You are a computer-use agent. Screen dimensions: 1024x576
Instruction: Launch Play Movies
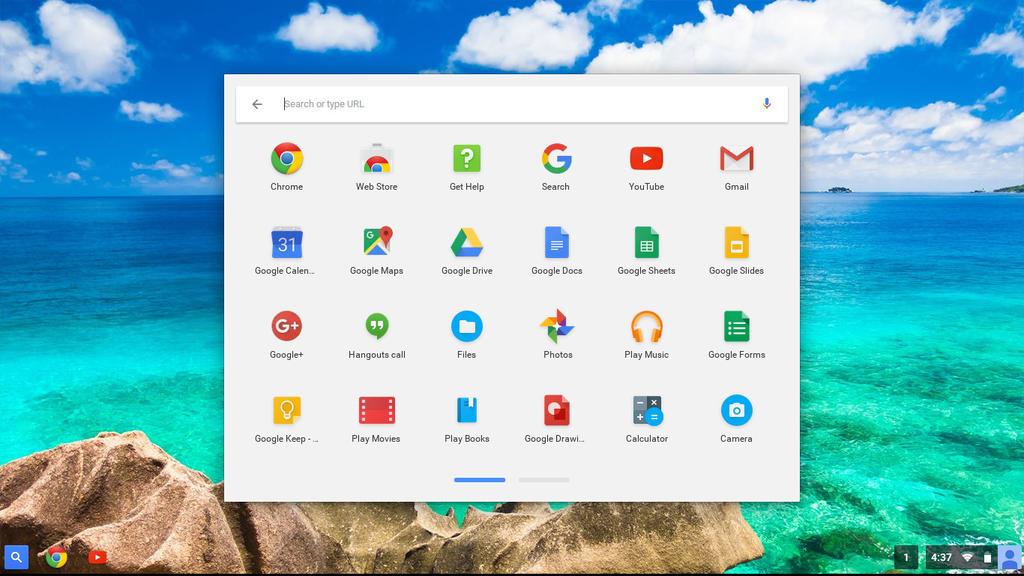click(377, 410)
